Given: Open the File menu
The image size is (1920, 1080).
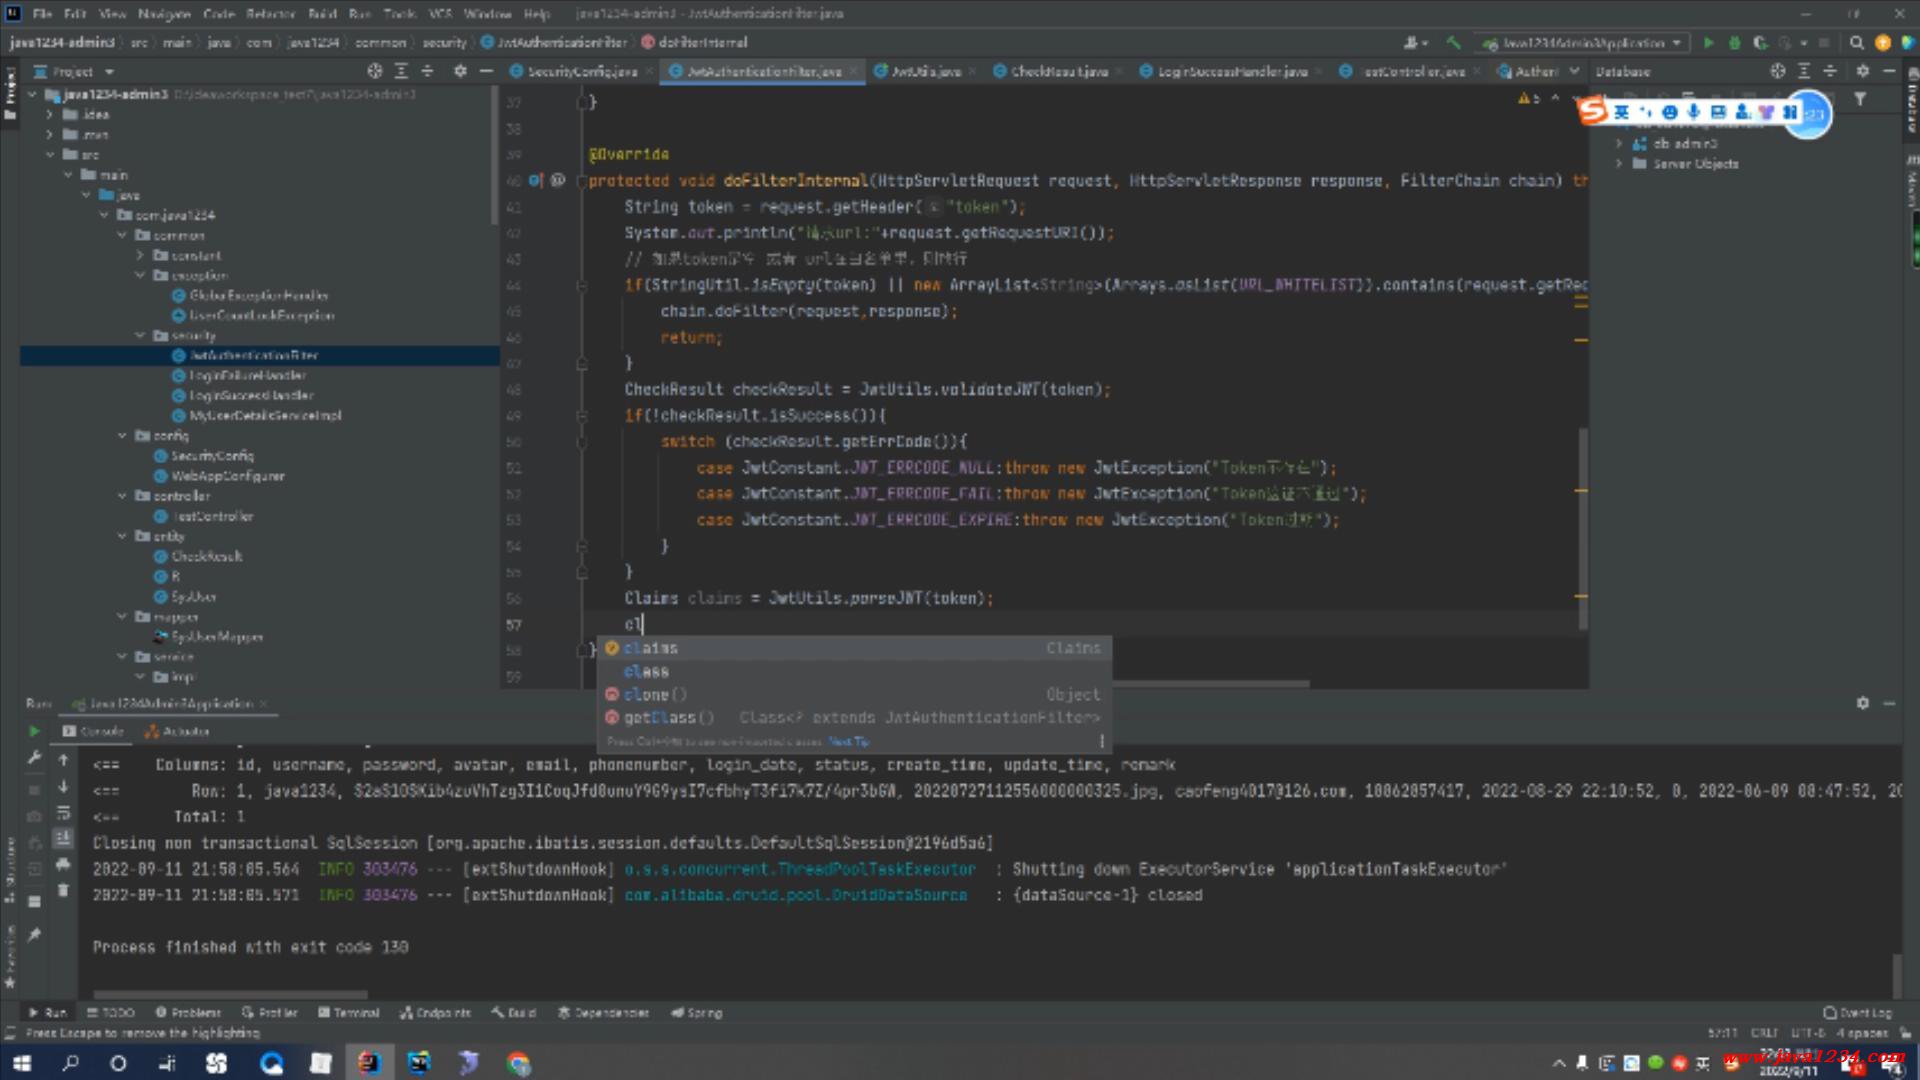Looking at the screenshot, I should [x=42, y=14].
